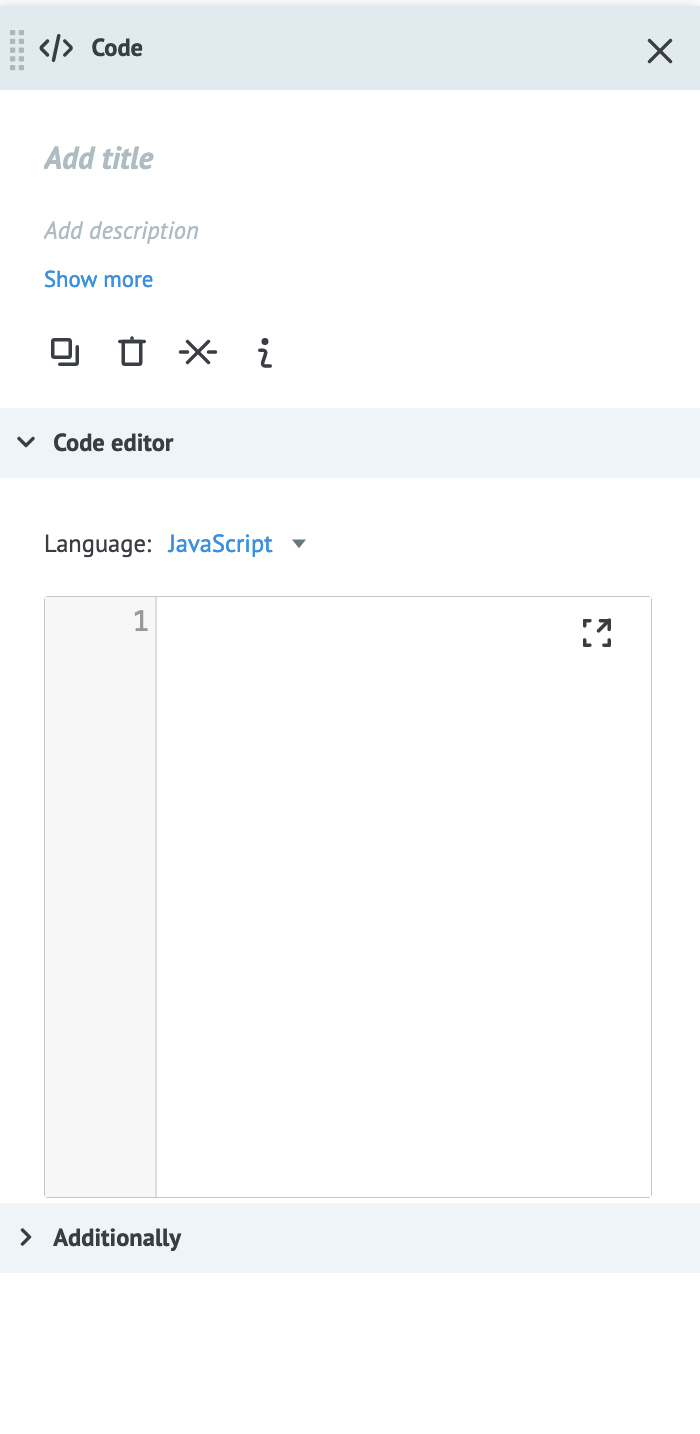Delete the Code node using the trash icon
700x1434 pixels.
(x=131, y=352)
